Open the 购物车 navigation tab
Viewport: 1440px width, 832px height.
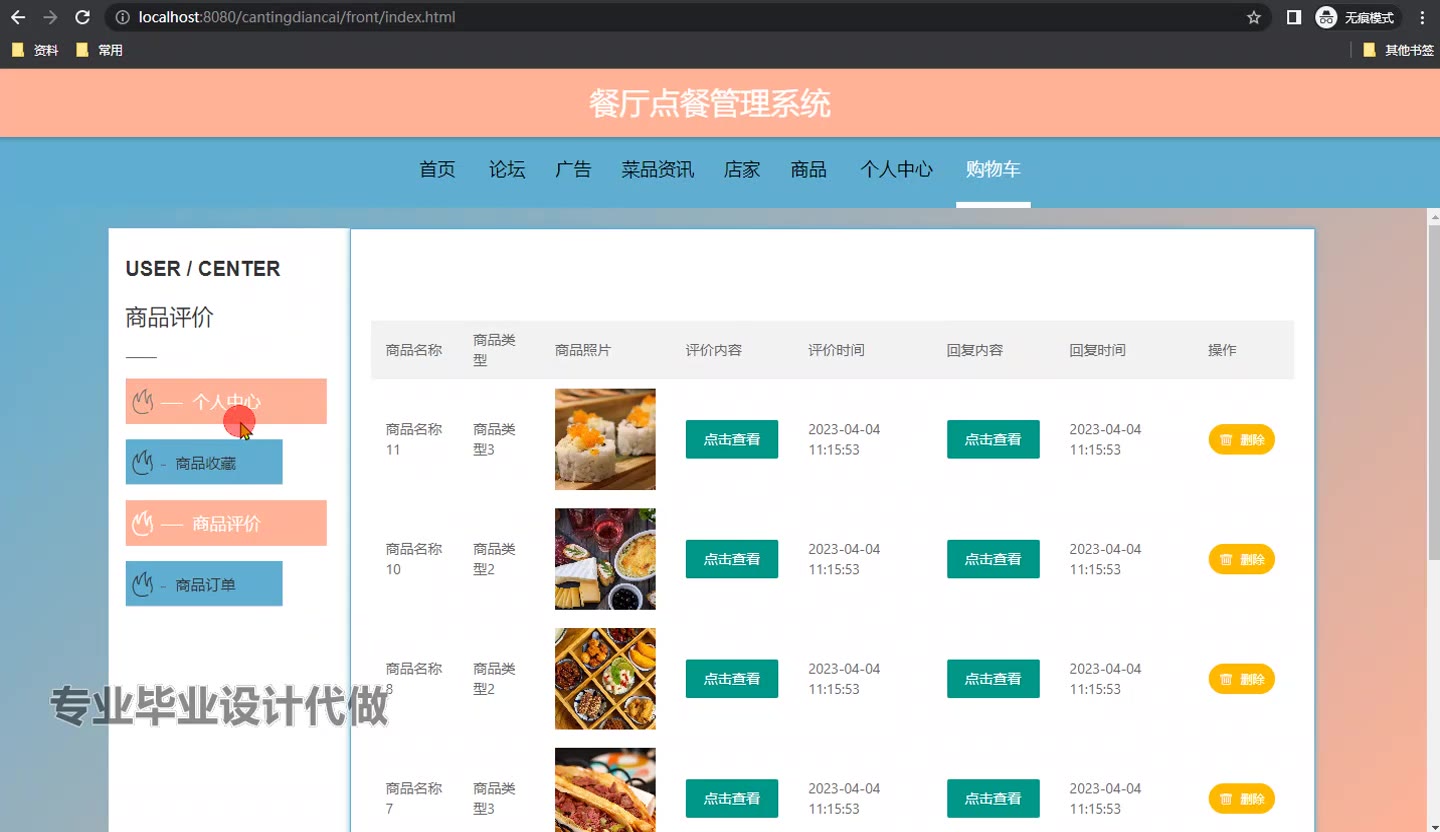pyautogui.click(x=993, y=170)
